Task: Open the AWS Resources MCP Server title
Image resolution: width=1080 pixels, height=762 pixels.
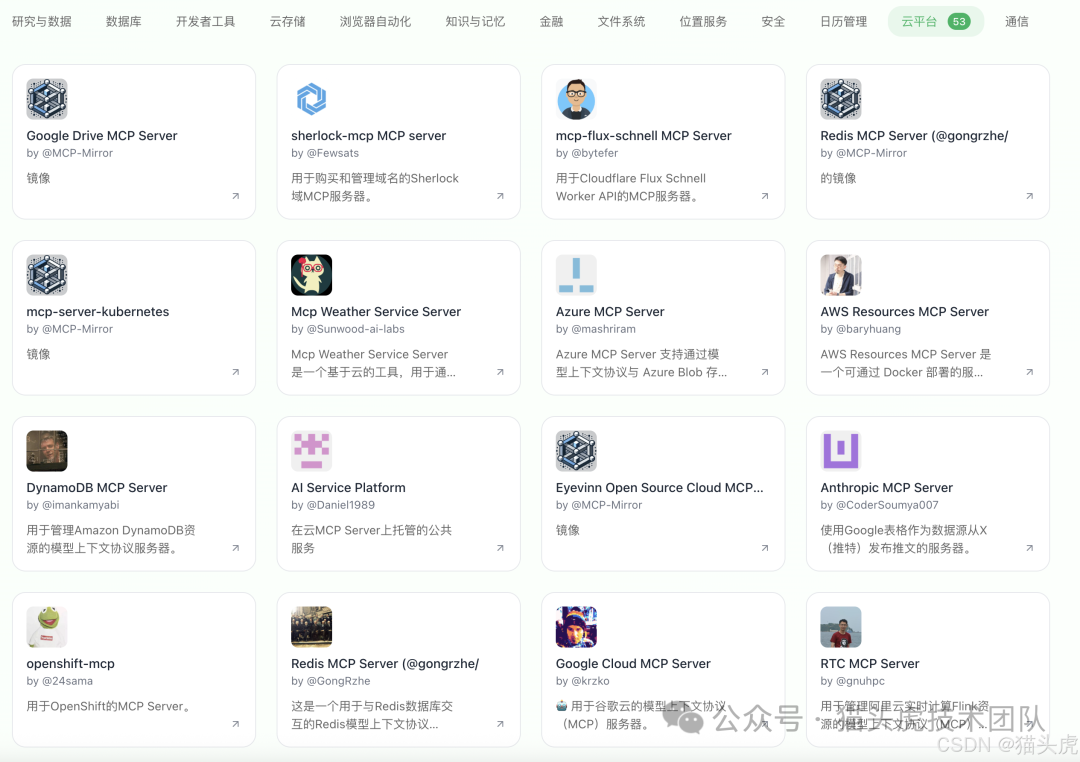Action: (x=904, y=311)
